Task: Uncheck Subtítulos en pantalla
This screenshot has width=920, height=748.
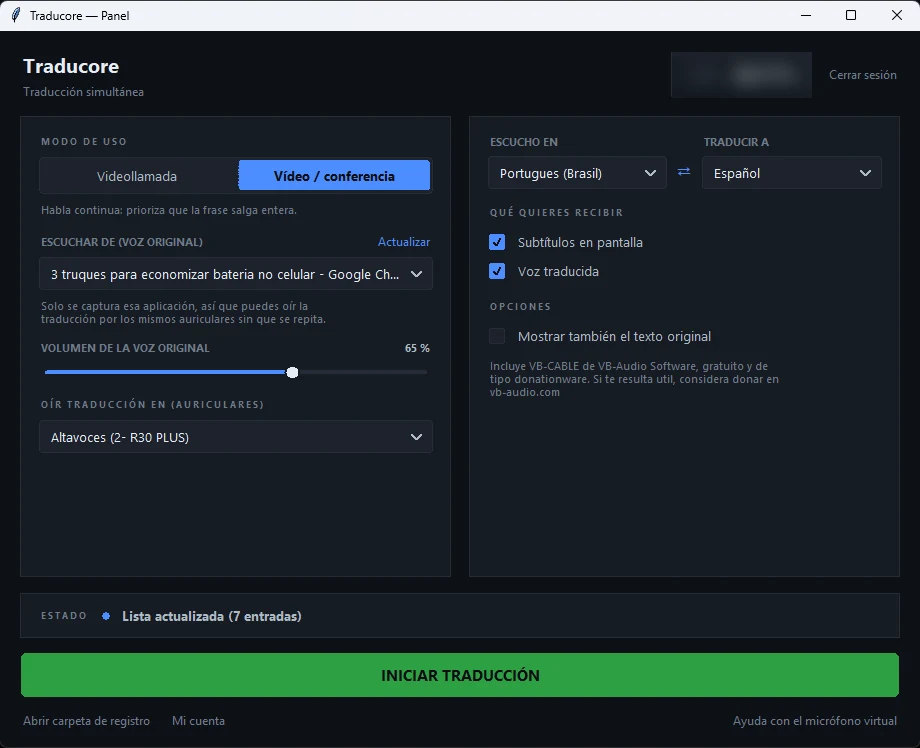Action: 497,242
